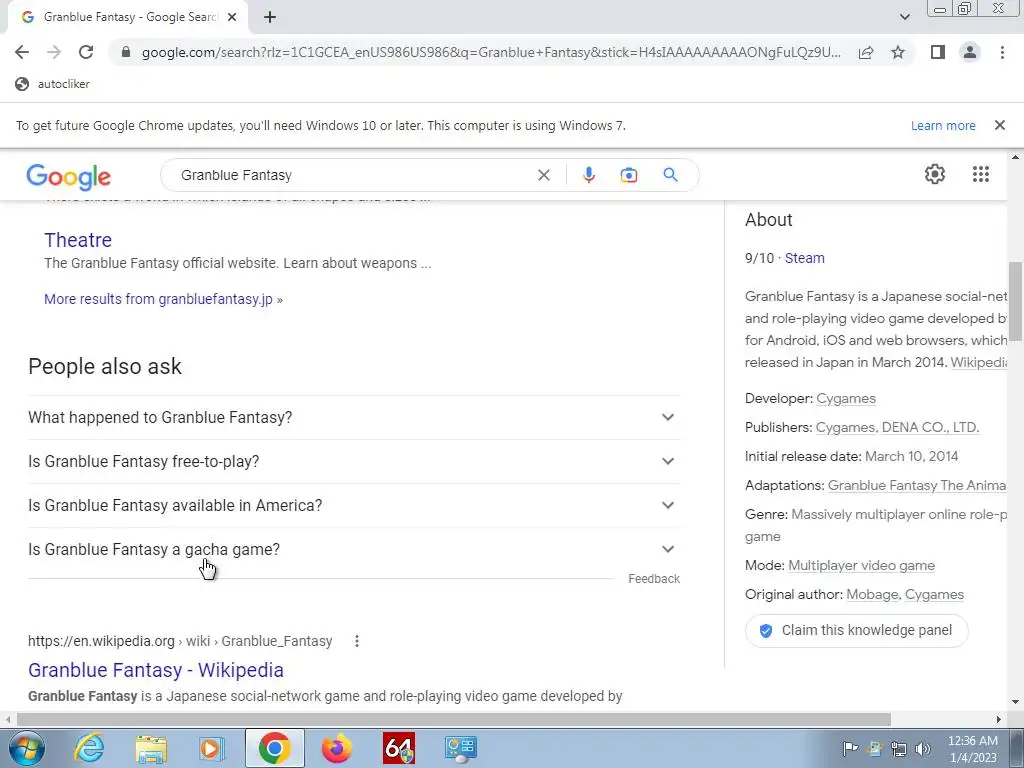Image resolution: width=1024 pixels, height=768 pixels.
Task: Go back to the previous page
Action: [22, 52]
